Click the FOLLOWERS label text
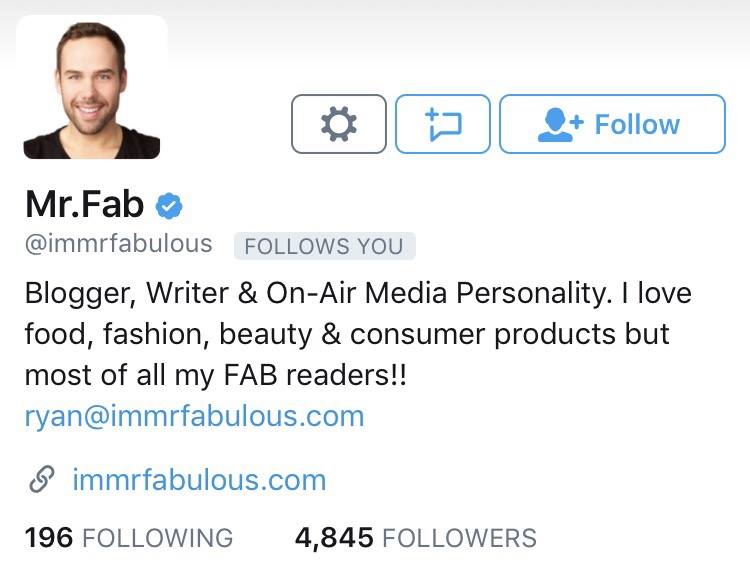 coord(459,538)
